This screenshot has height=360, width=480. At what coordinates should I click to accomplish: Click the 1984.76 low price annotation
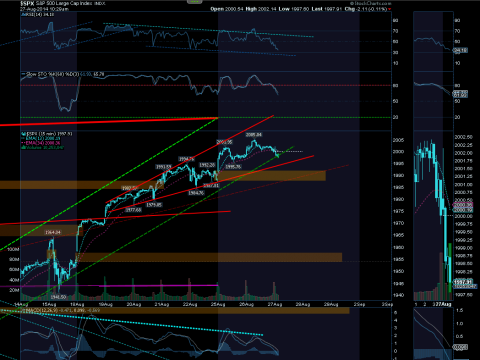[196, 193]
